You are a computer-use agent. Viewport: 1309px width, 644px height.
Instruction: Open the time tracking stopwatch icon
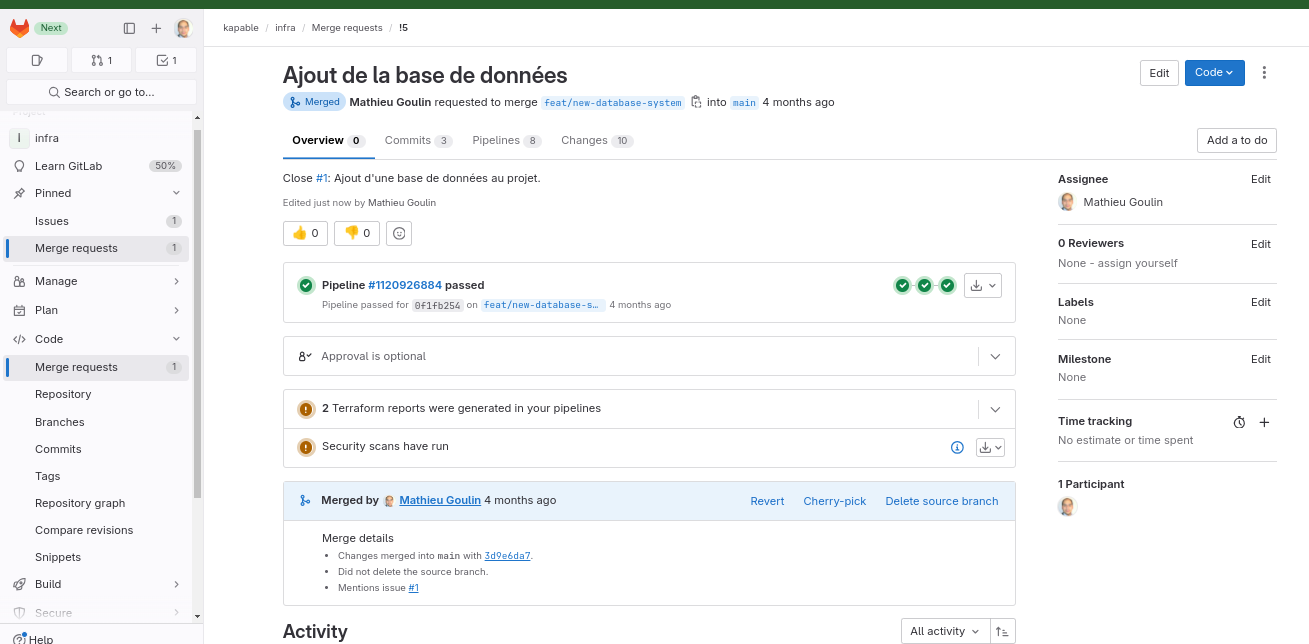1240,422
